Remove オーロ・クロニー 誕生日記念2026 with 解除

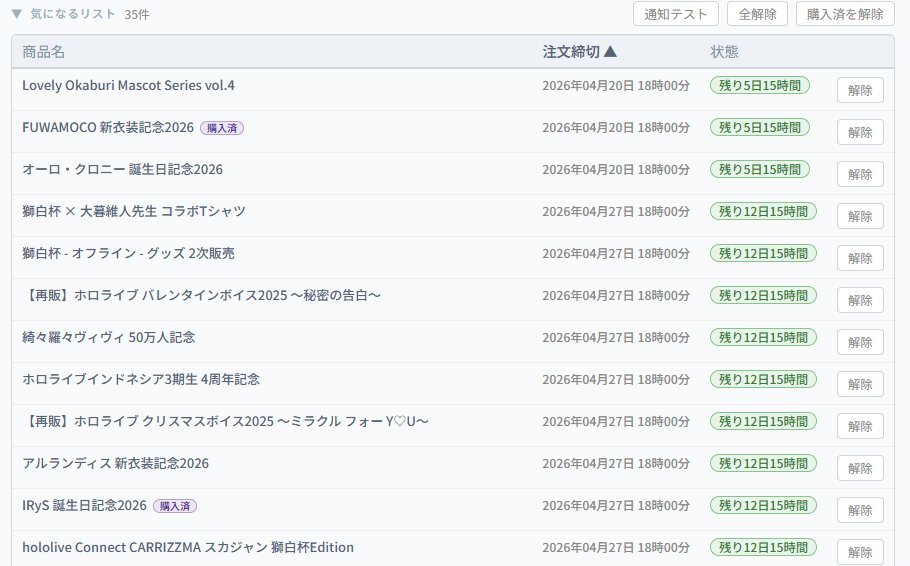click(860, 174)
